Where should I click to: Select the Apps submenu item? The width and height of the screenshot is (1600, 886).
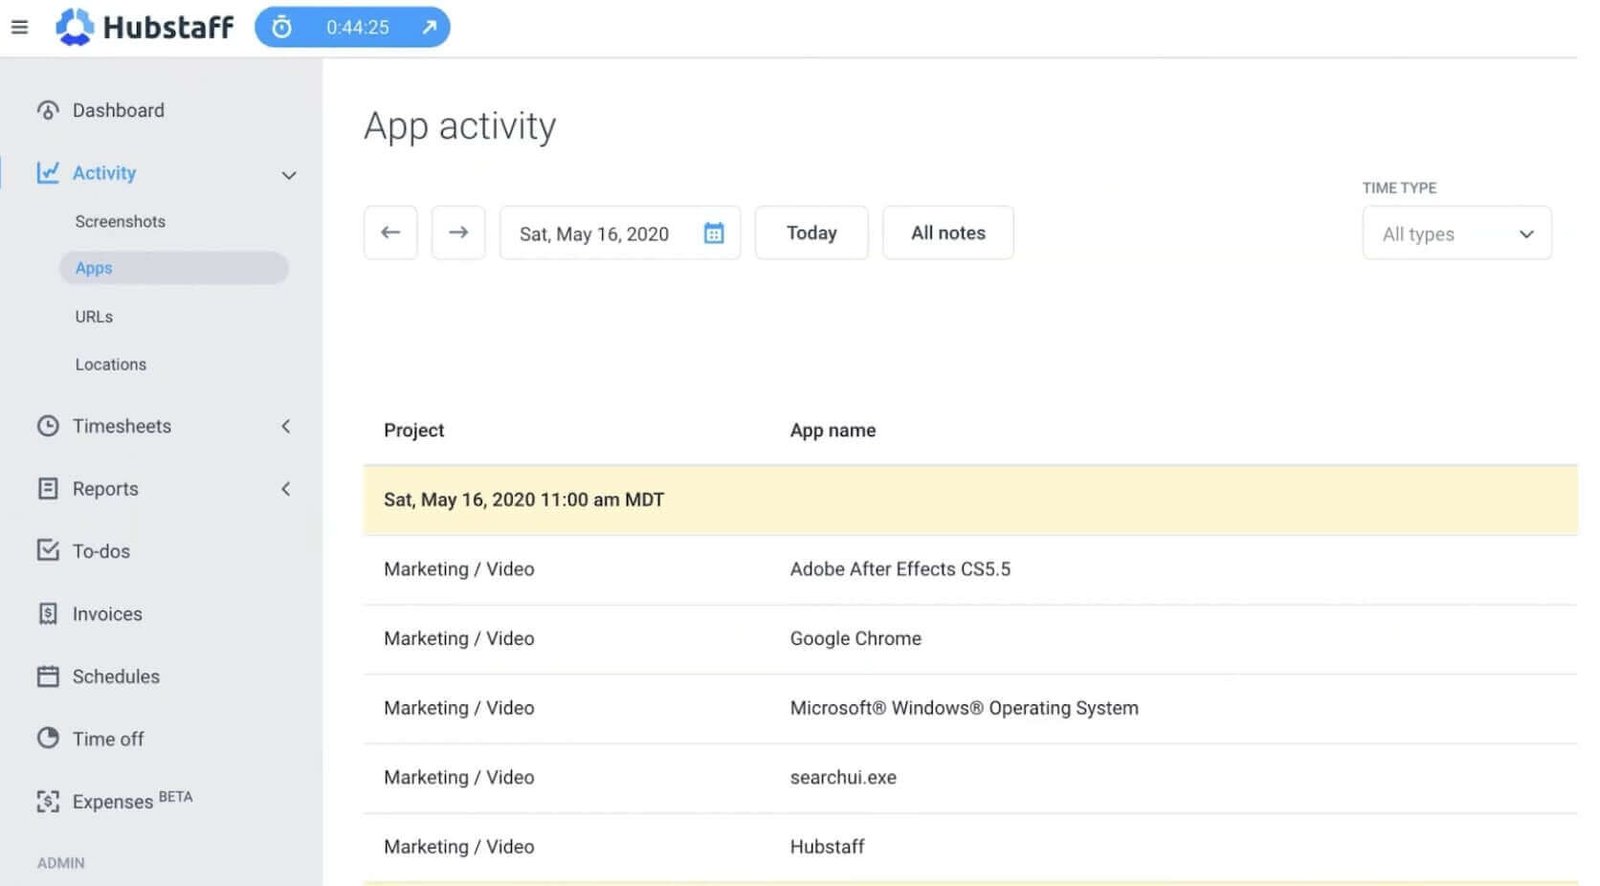pyautogui.click(x=174, y=268)
